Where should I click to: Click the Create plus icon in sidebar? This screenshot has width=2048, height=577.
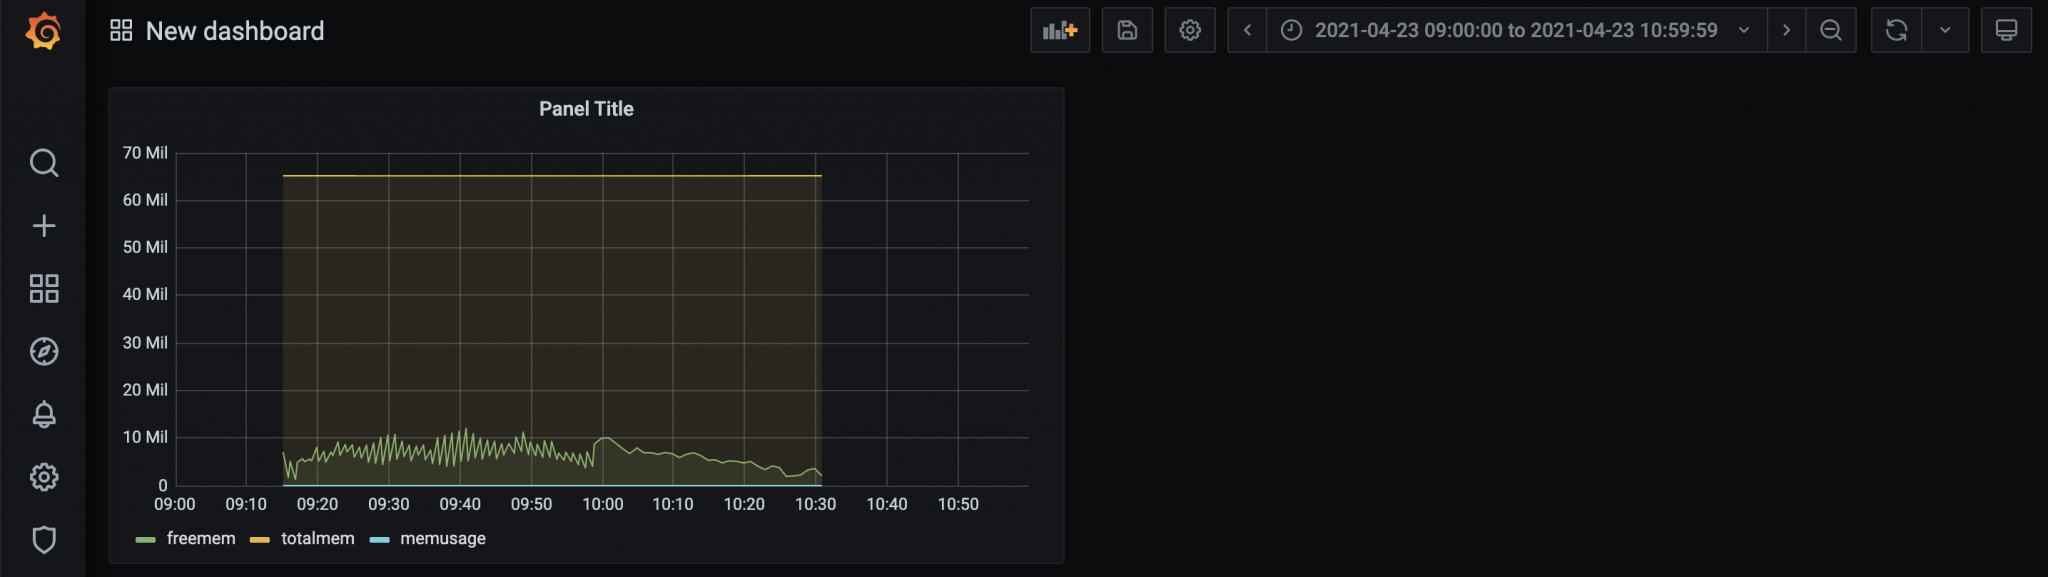44,226
